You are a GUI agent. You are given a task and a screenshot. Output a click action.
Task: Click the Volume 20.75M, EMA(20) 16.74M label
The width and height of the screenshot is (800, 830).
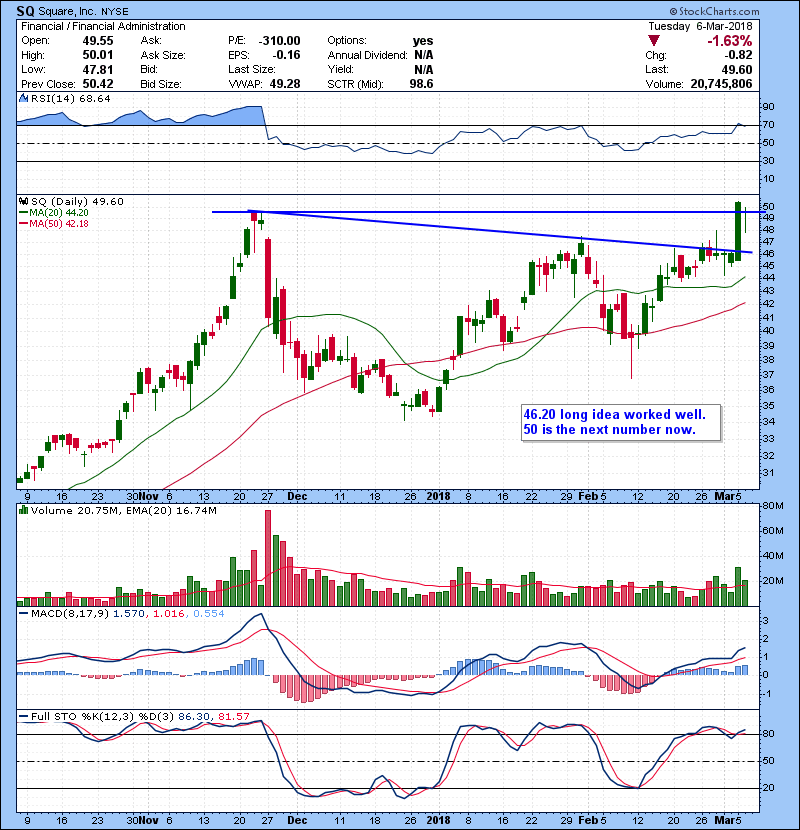click(x=123, y=510)
